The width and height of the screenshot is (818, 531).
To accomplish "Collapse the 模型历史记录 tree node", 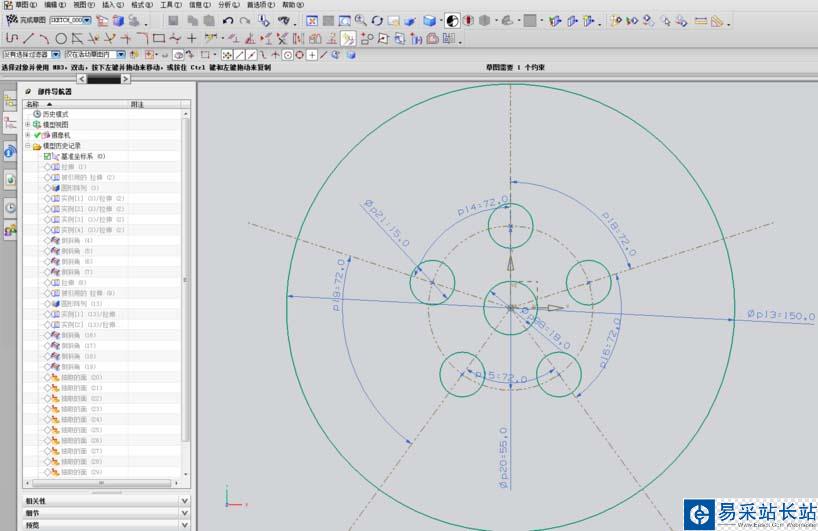I will [28, 146].
